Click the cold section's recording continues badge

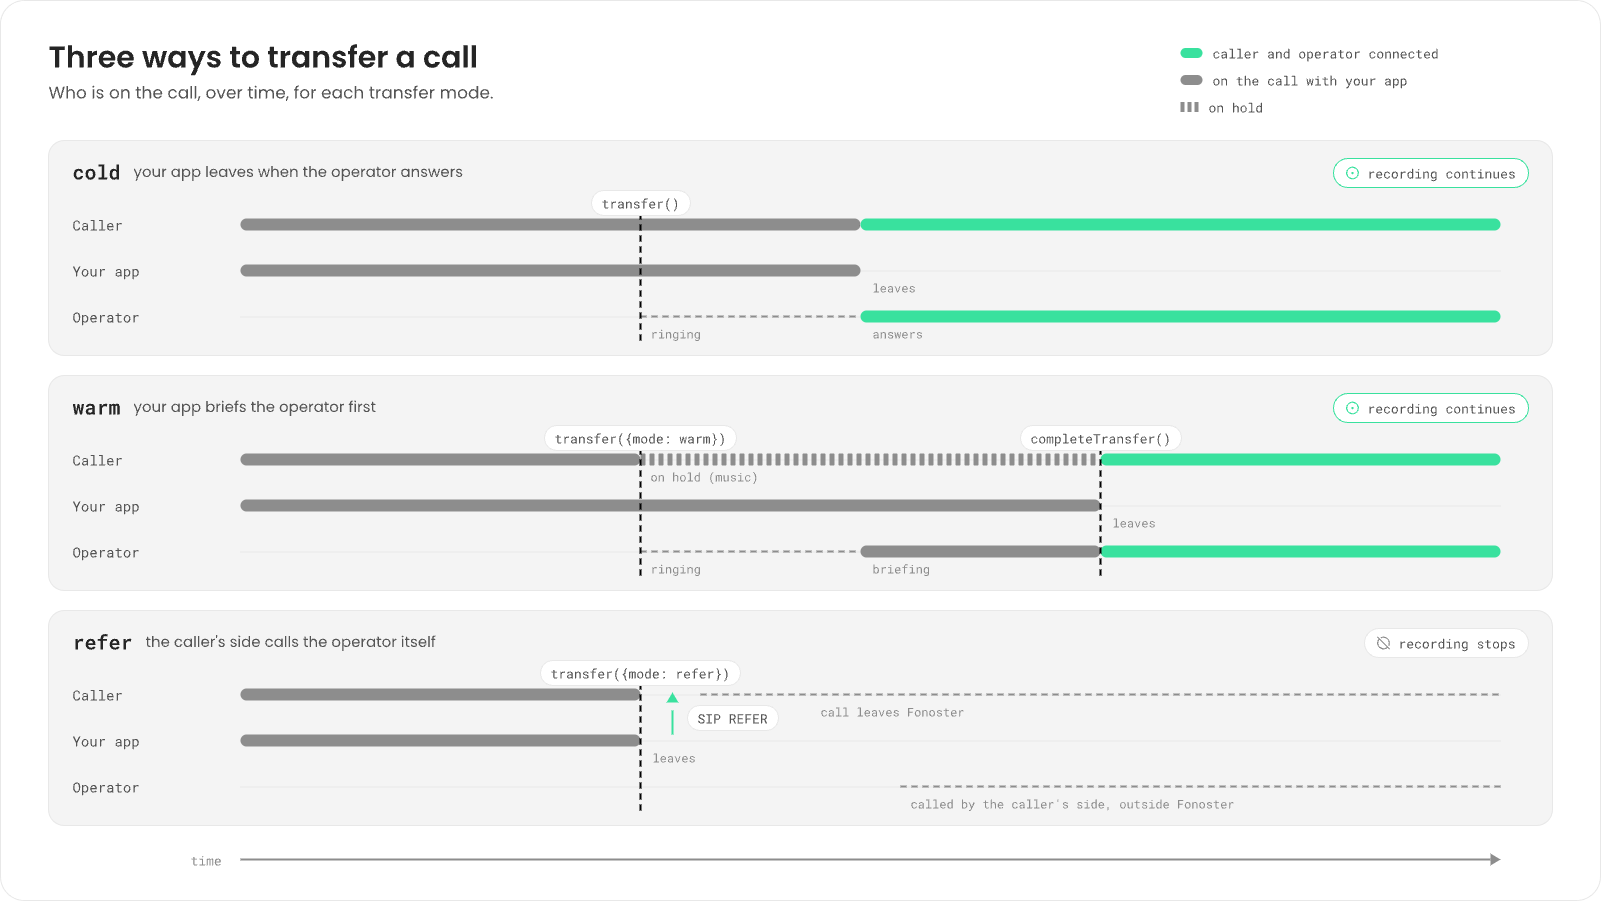(1430, 173)
